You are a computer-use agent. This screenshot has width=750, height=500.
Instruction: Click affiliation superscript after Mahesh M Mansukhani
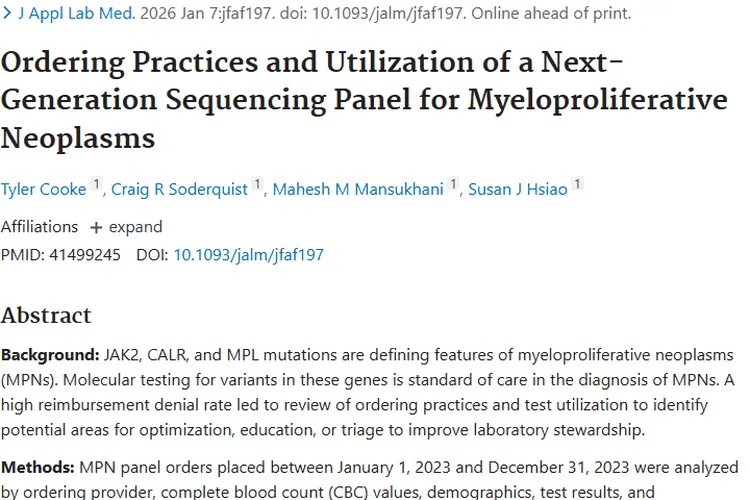click(454, 185)
